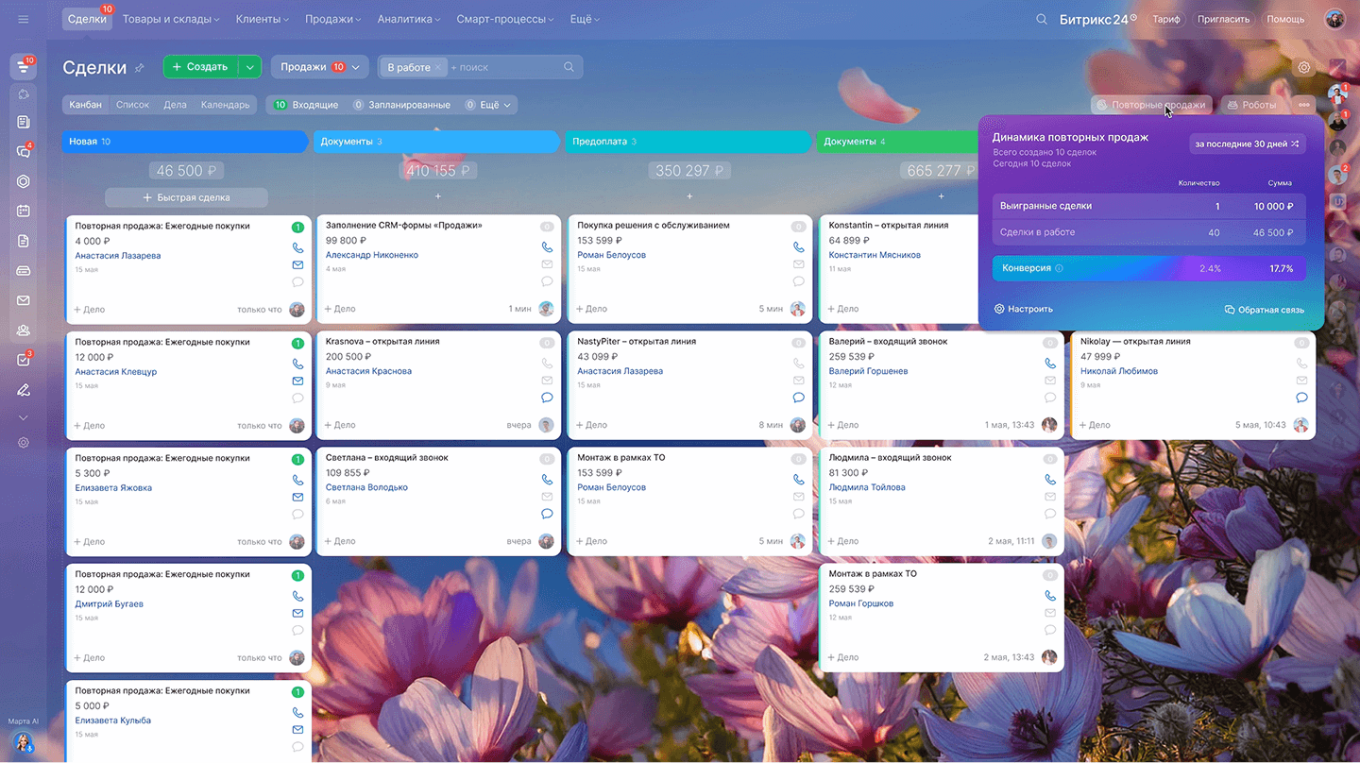The image size is (1360, 763).
Task: Open the sidebar settings gear at the bottom
Action: click(23, 443)
